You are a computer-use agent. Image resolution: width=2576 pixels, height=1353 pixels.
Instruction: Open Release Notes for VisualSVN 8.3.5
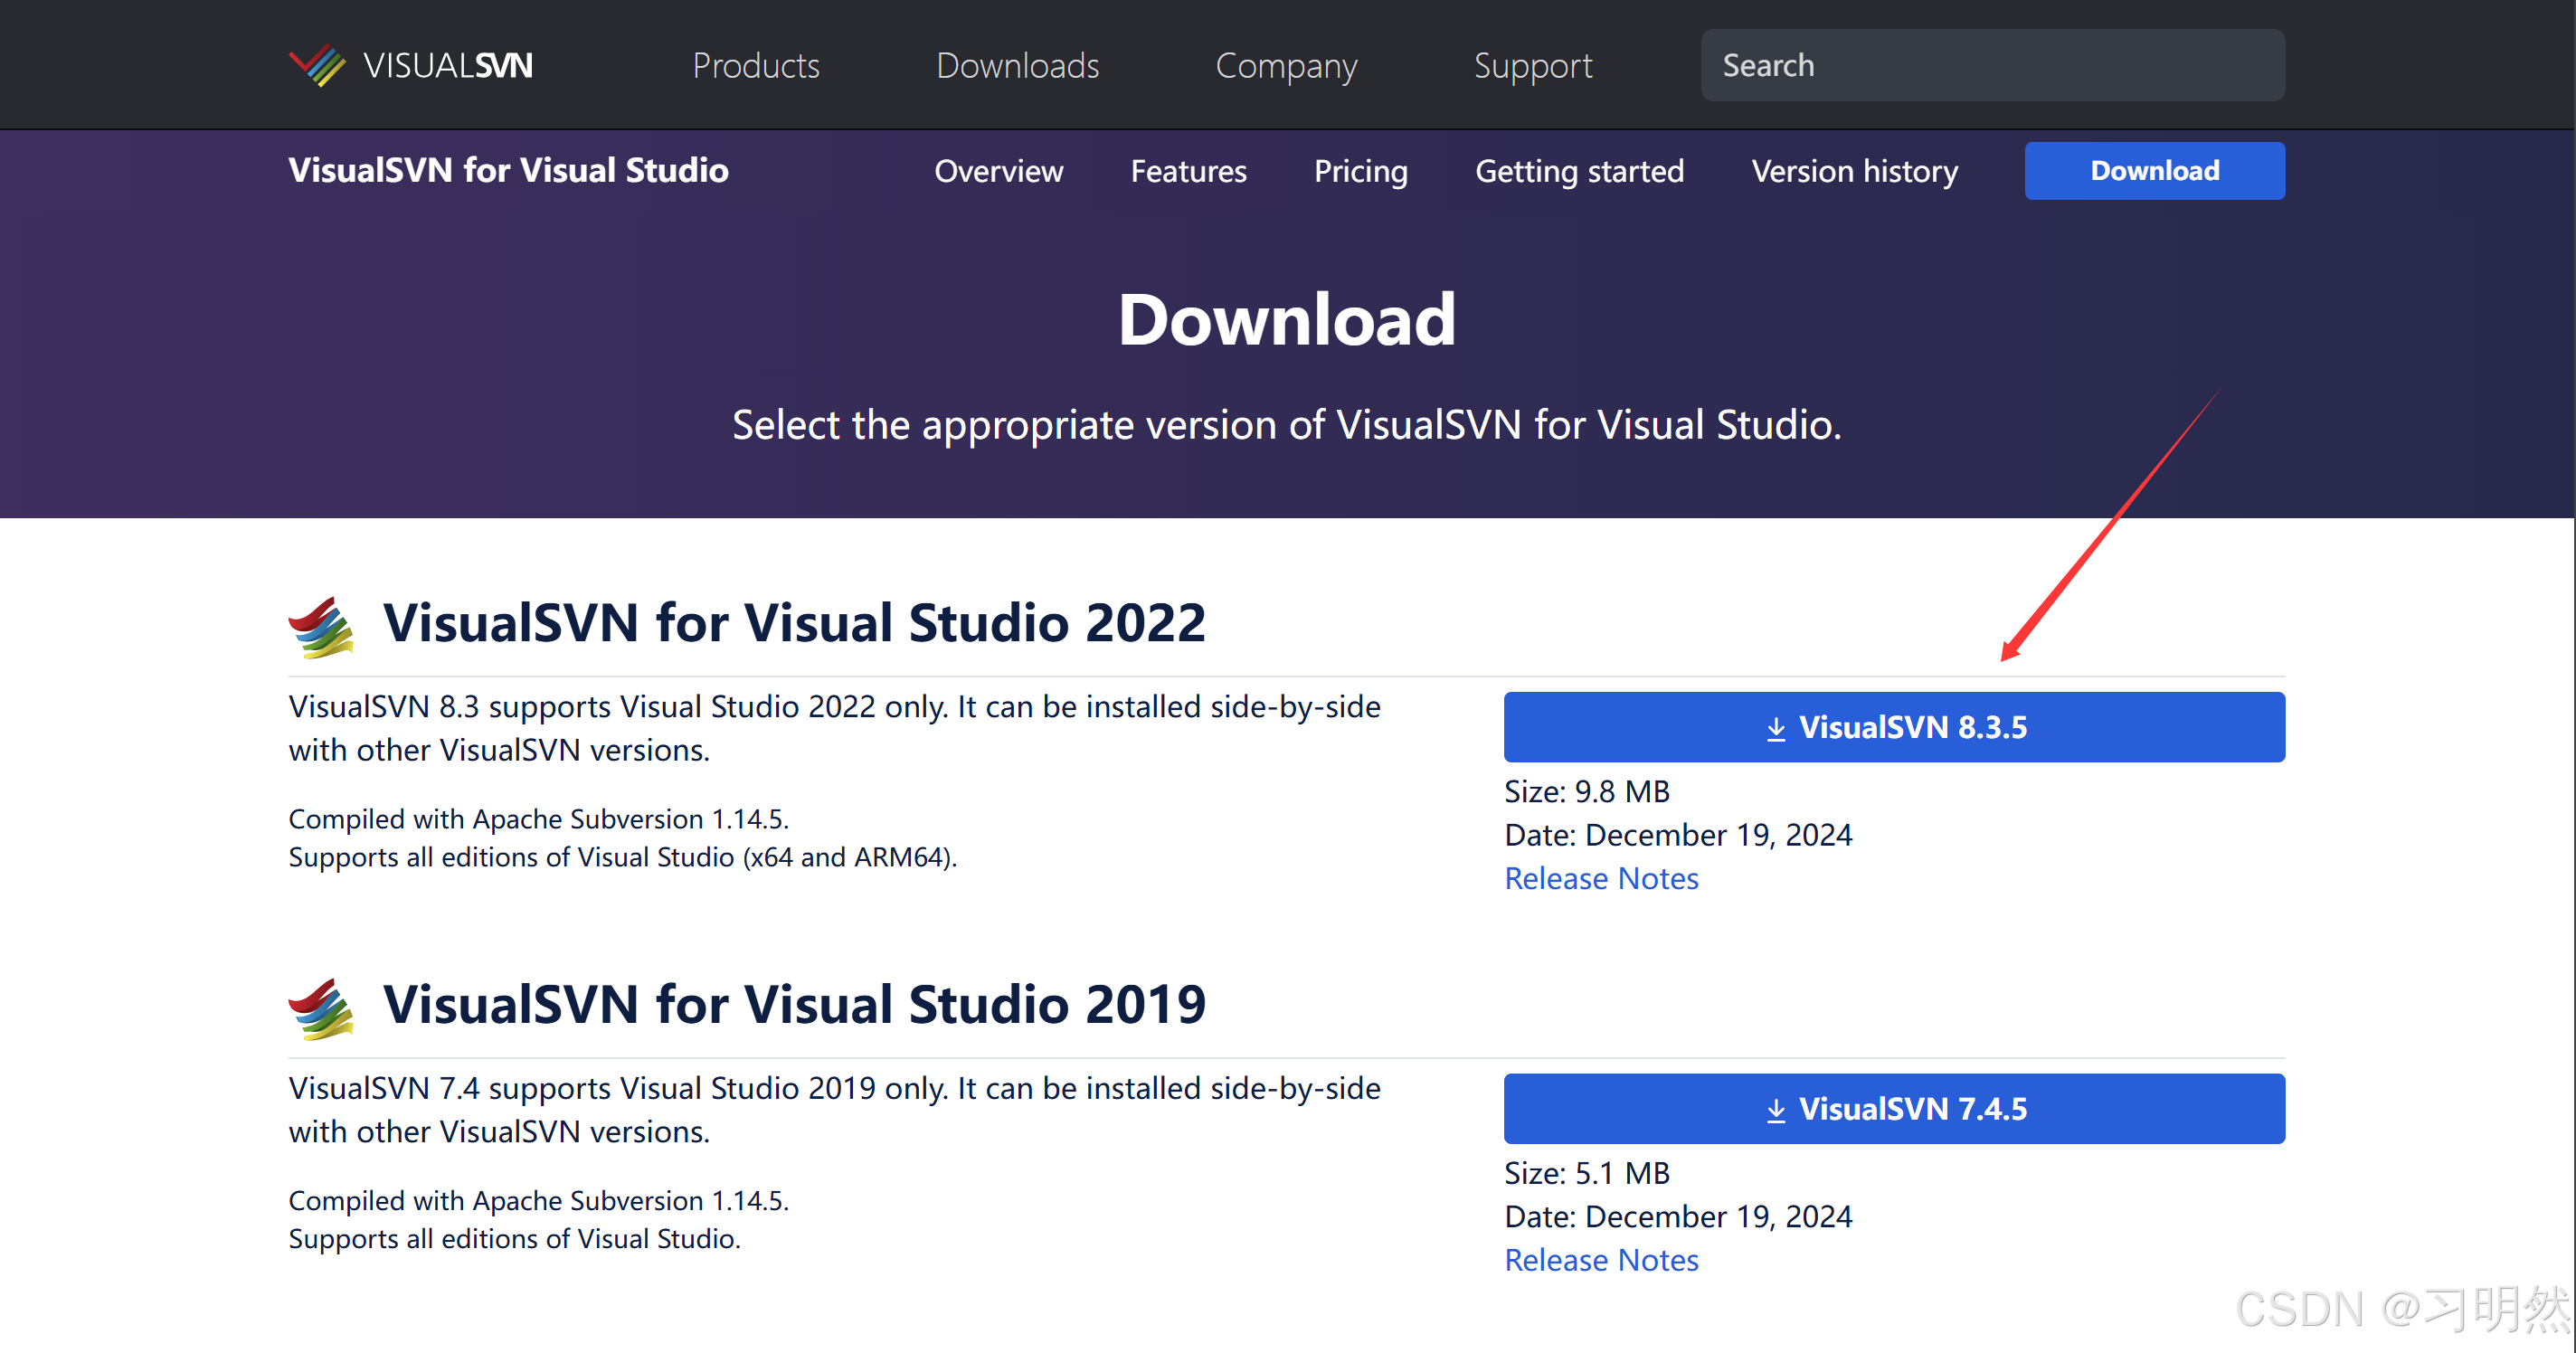coord(1601,878)
